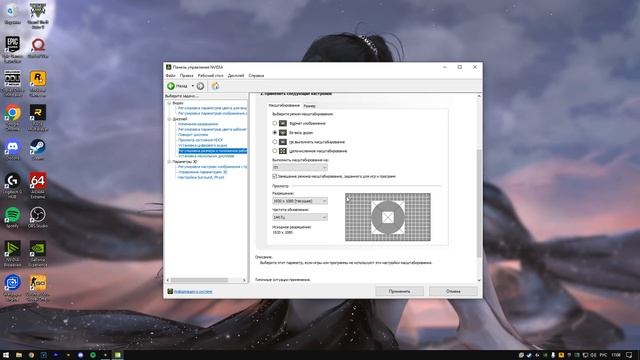Open the Help menu

[256, 76]
